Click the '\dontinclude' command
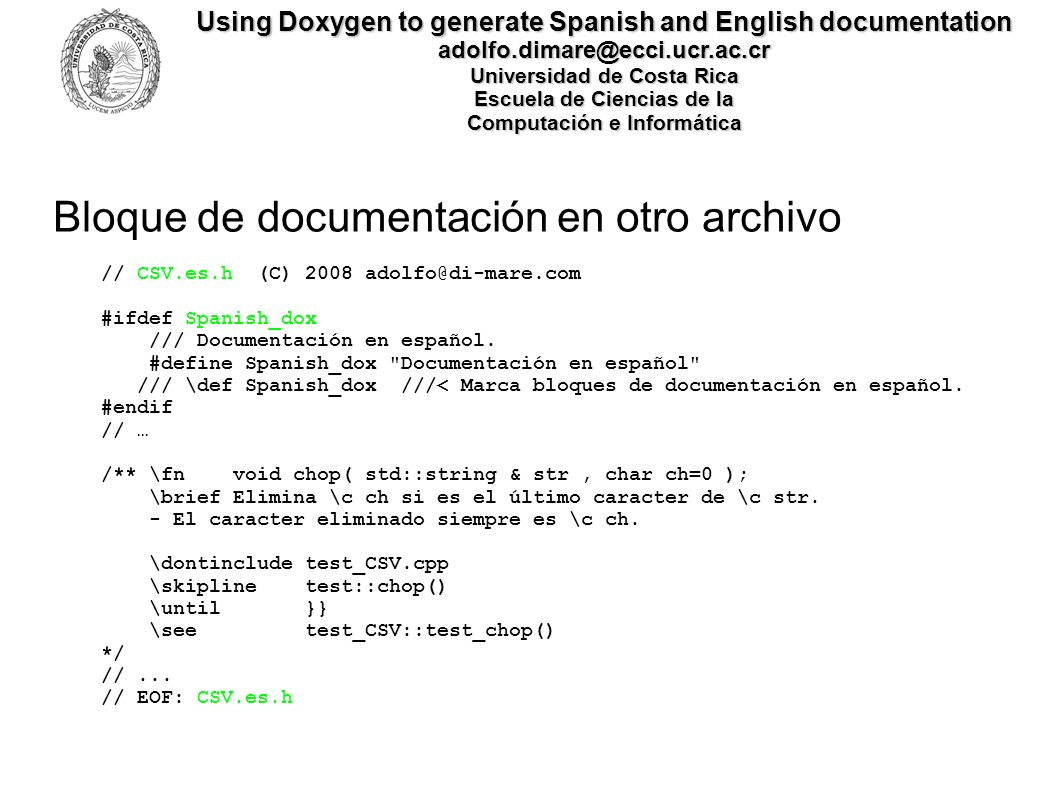This screenshot has height=794, width=1057. coord(221,563)
